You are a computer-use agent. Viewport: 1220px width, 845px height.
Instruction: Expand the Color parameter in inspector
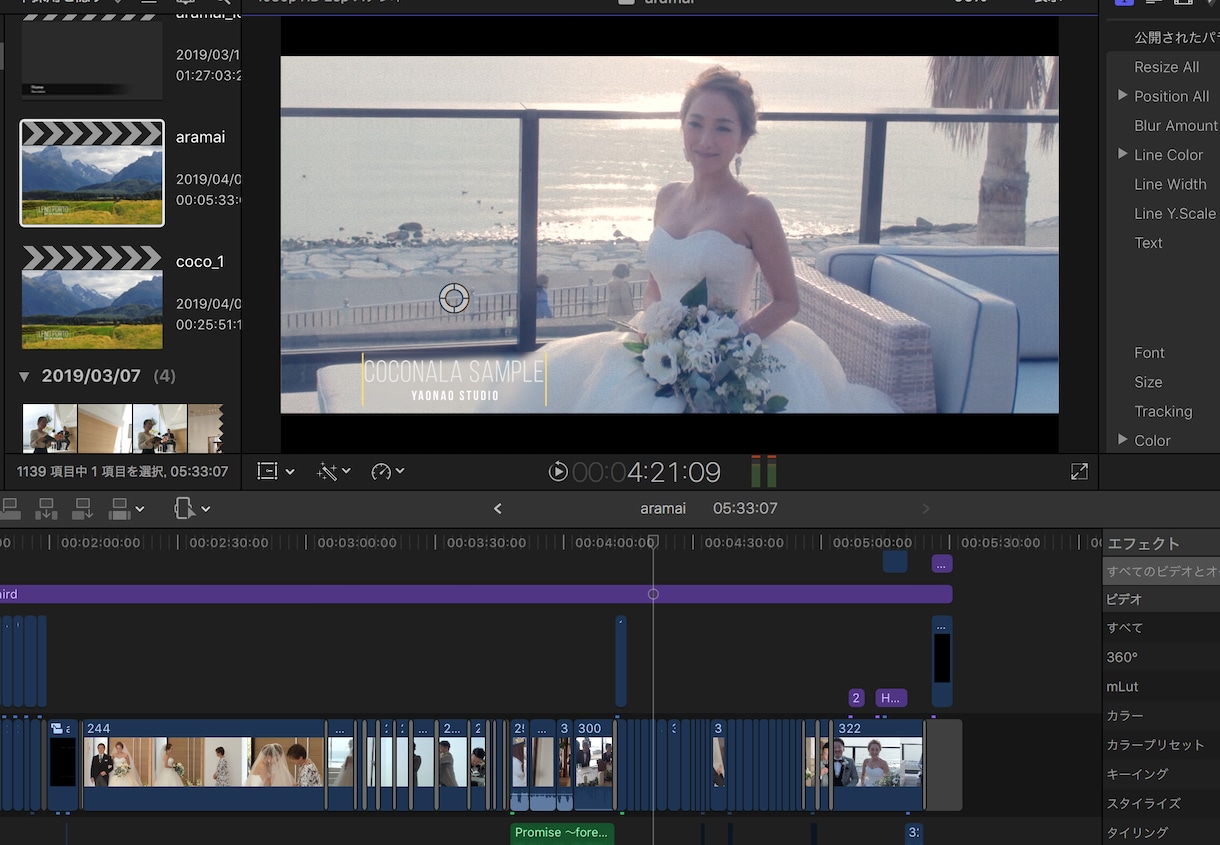pos(1122,440)
